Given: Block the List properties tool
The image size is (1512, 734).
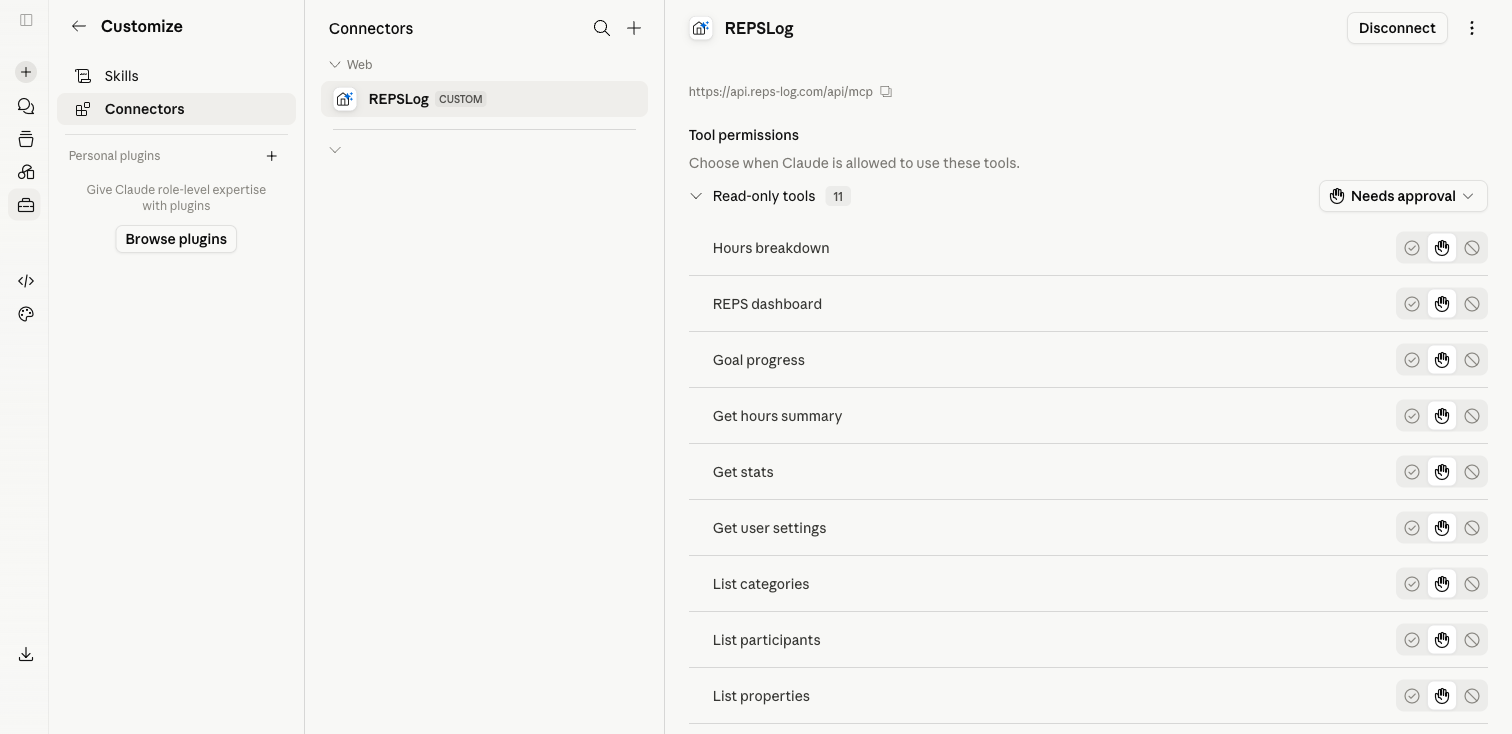Looking at the screenshot, I should click(1472, 696).
